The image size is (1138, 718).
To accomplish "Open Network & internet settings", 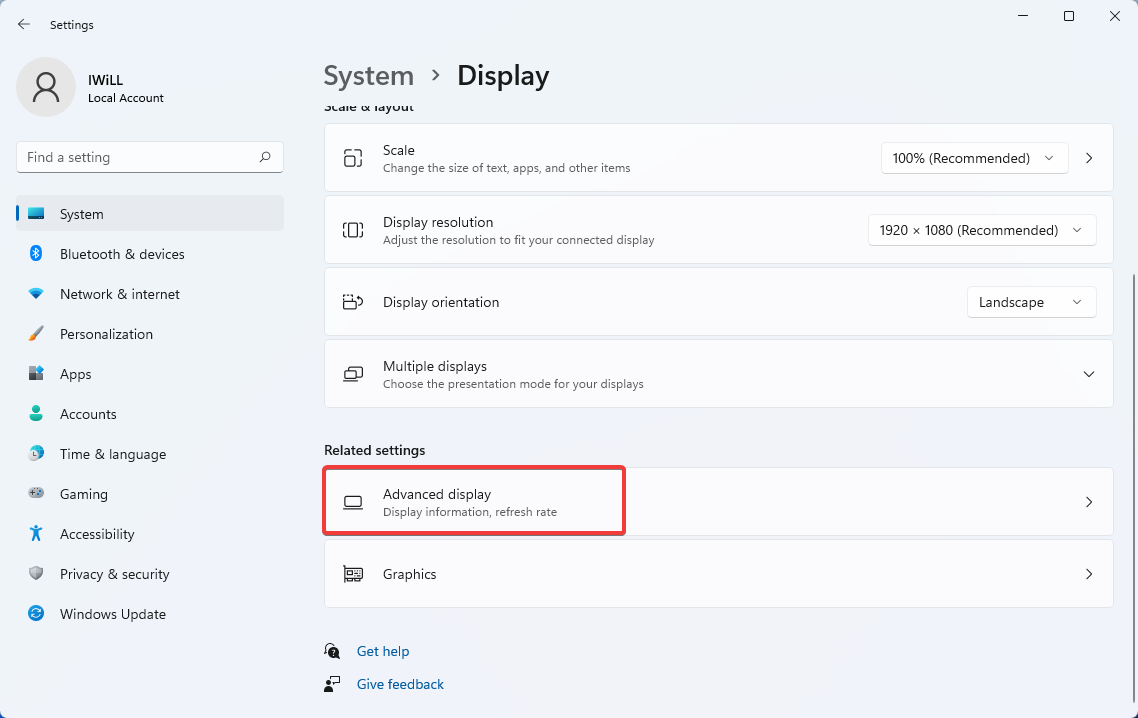I will click(x=120, y=294).
